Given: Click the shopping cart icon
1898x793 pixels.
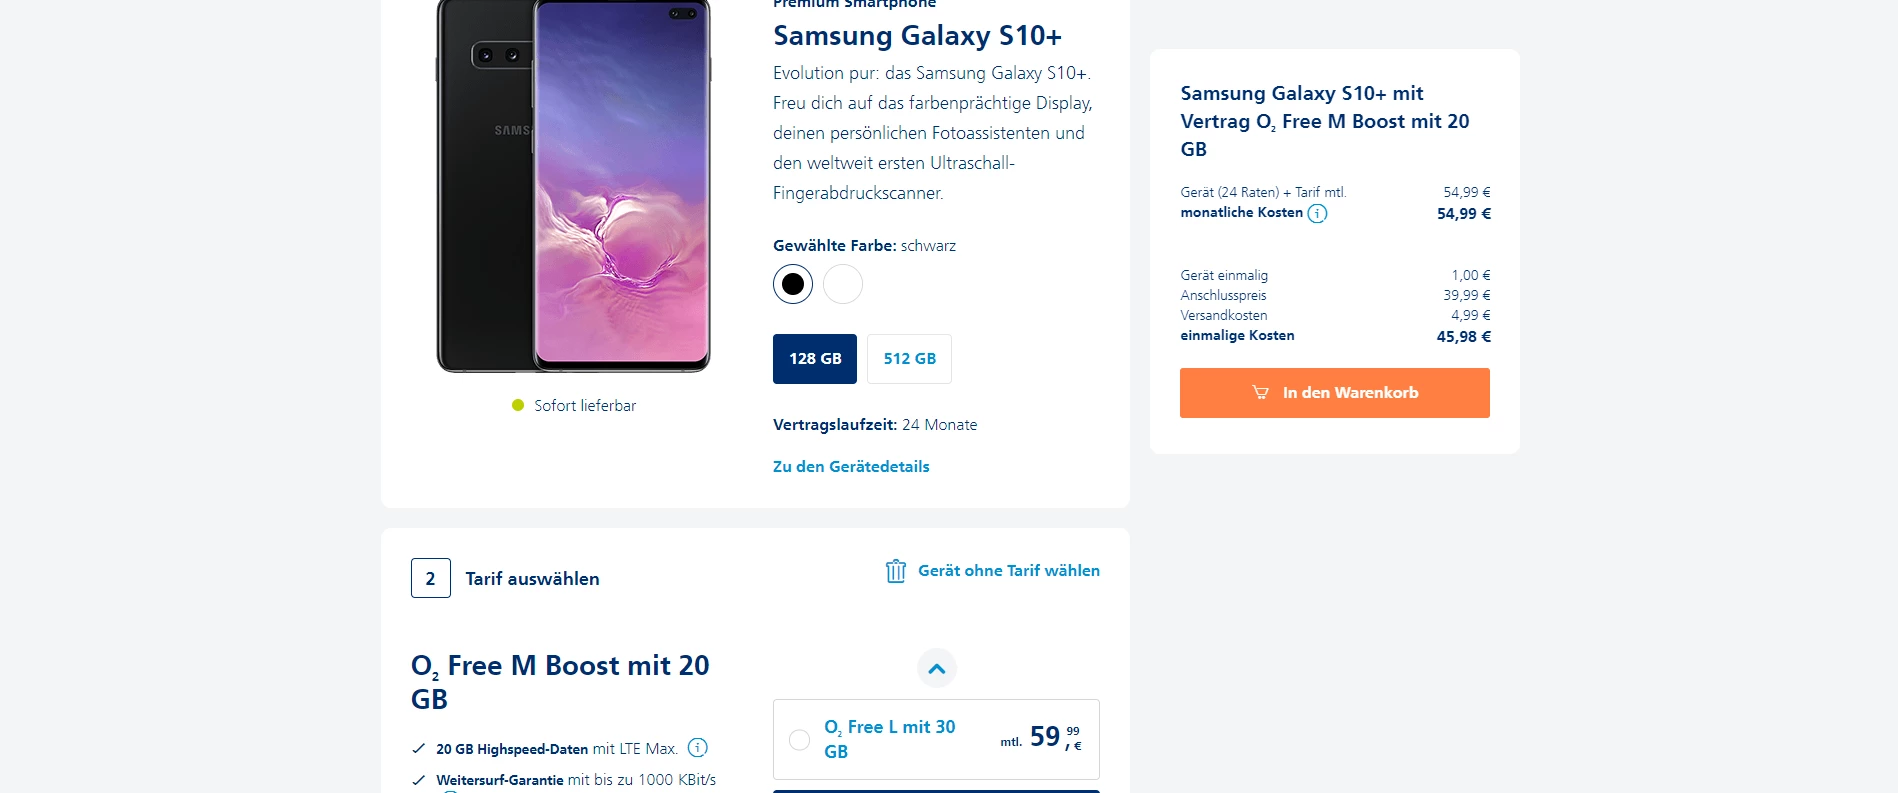Looking at the screenshot, I should (1260, 393).
